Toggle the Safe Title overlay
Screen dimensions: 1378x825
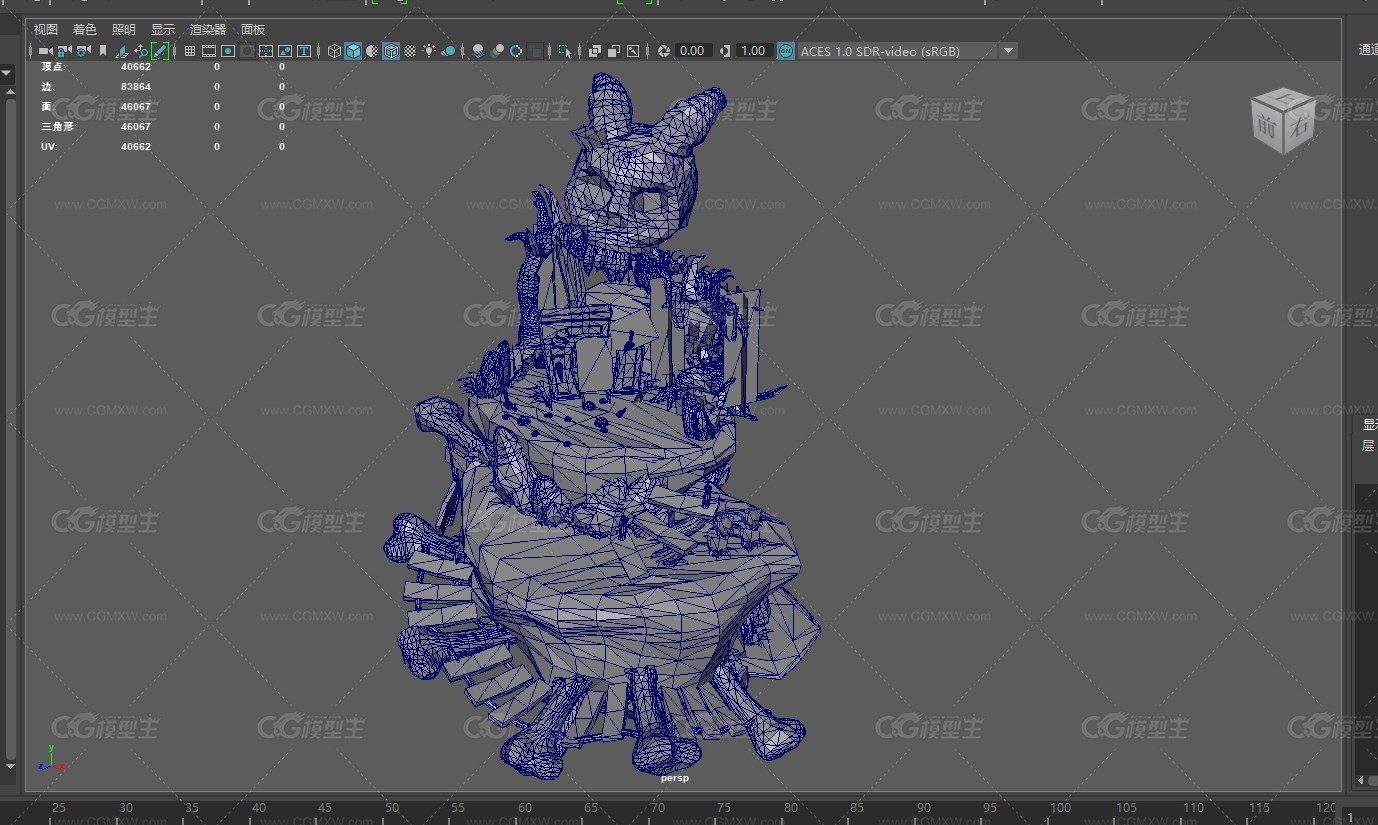pos(304,51)
